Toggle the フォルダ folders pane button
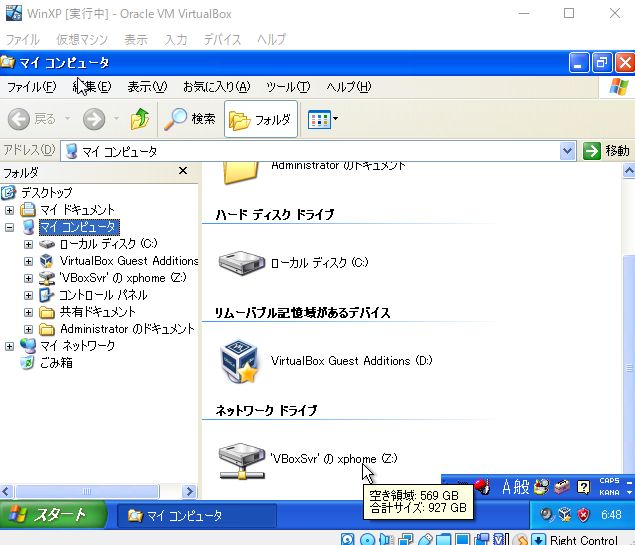The image size is (635, 545). 261,119
